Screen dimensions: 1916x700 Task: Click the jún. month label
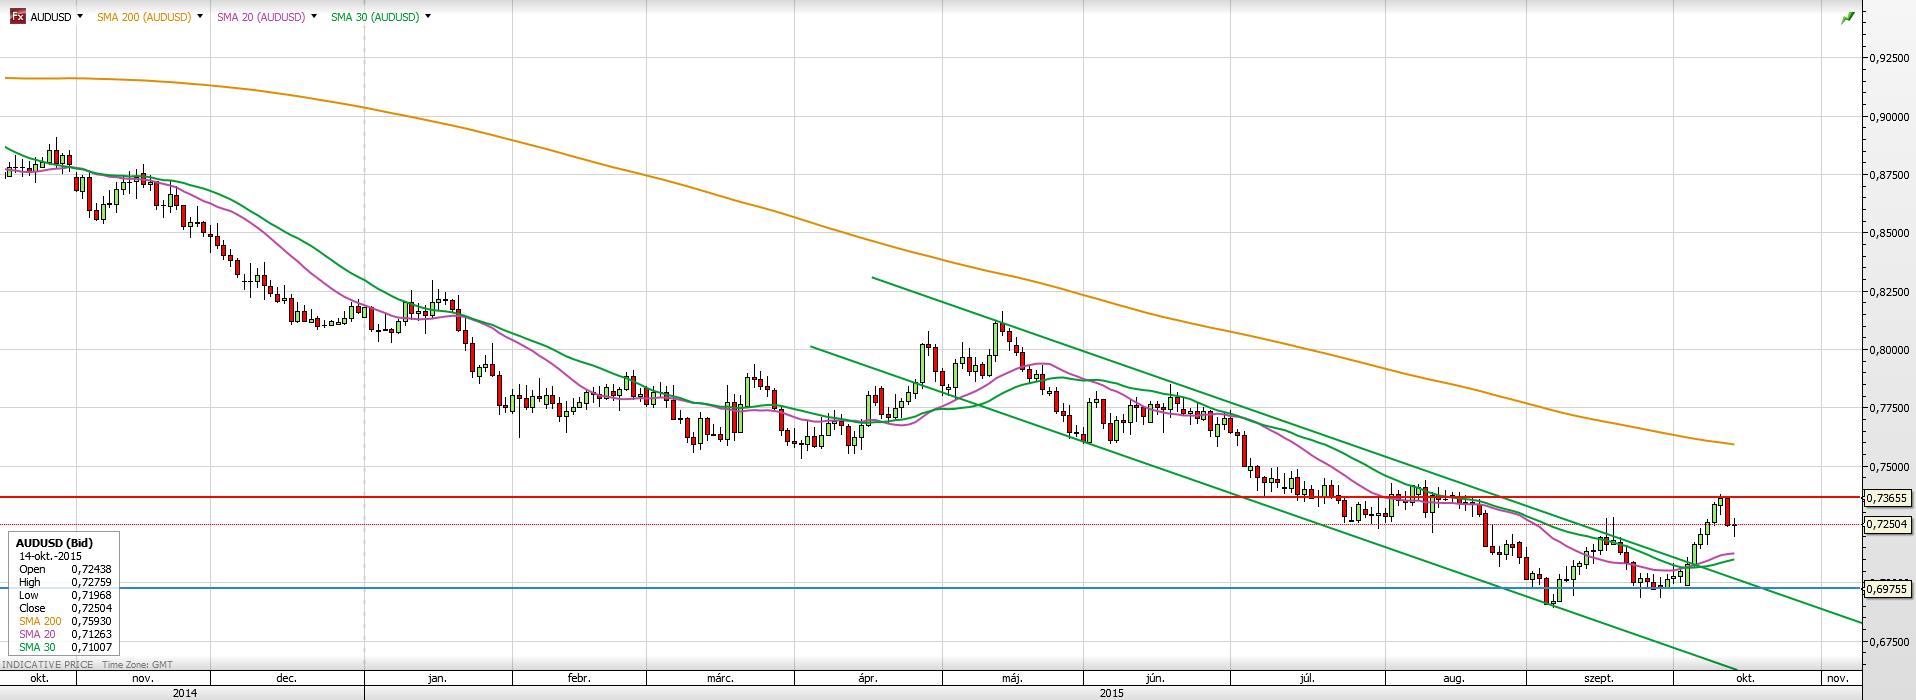(1155, 678)
